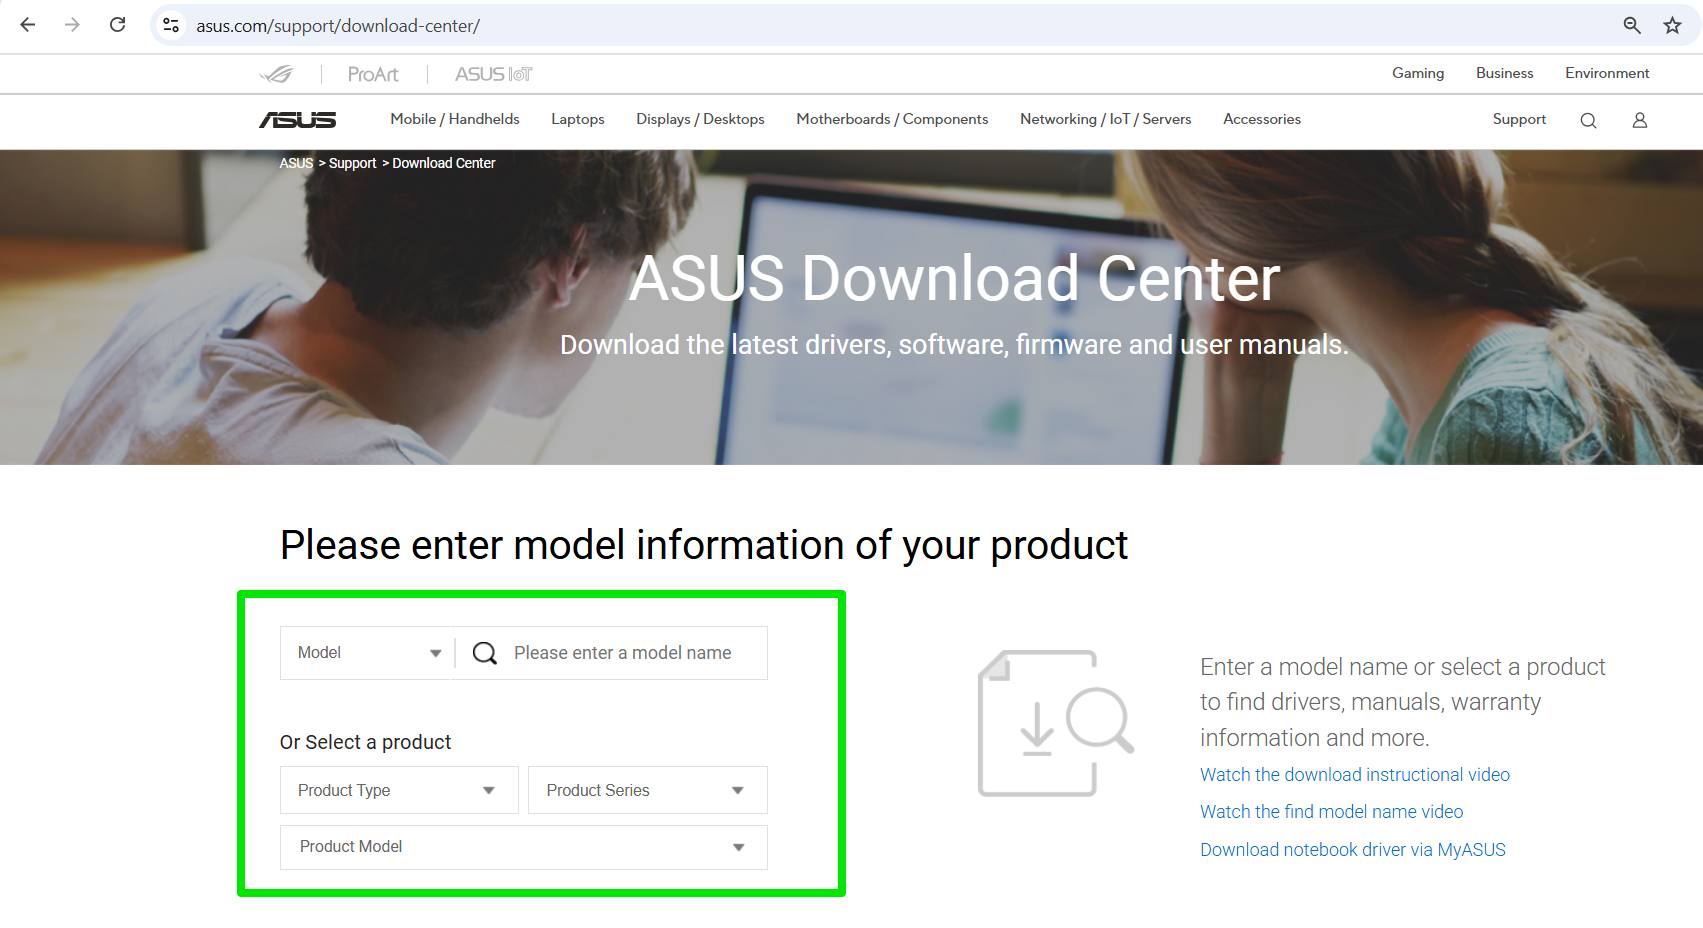Open the ROG logo link in the top bar
Viewport: 1703px width, 928px height.
tap(276, 74)
